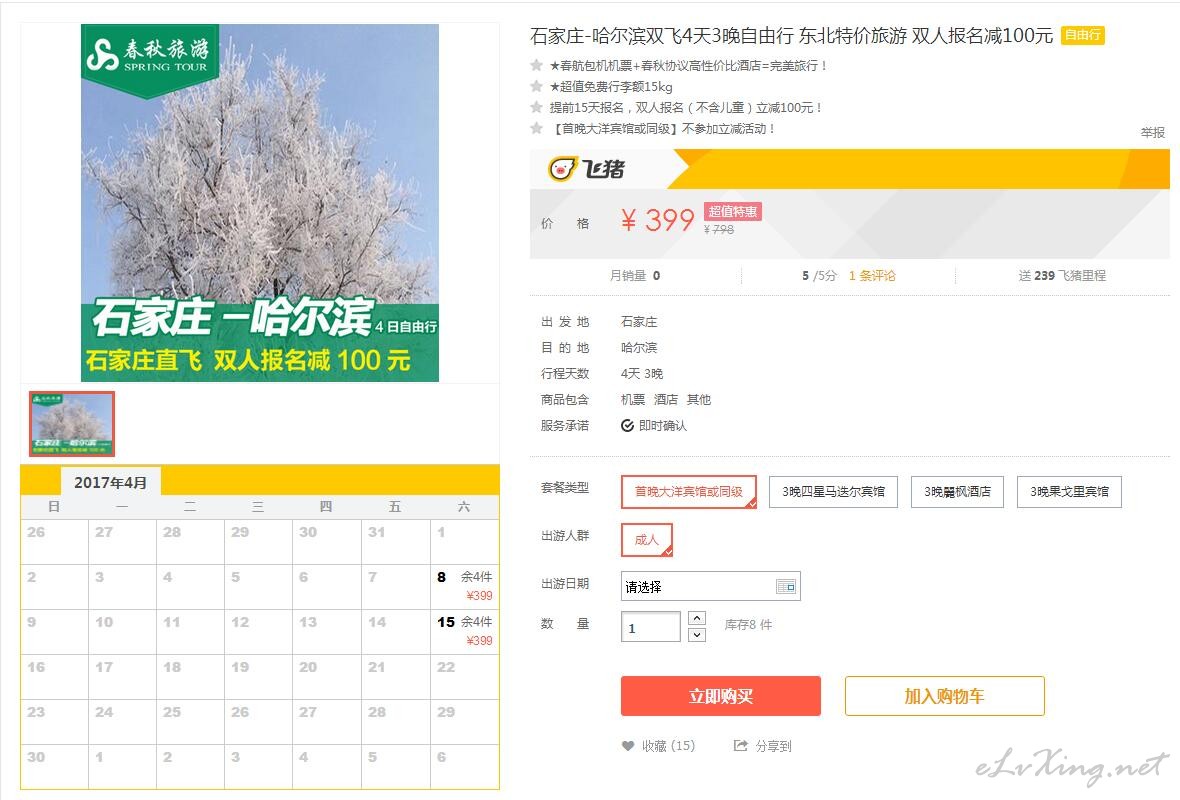
Task: Open the 出游日期 date selection dropdown
Action: (x=710, y=586)
